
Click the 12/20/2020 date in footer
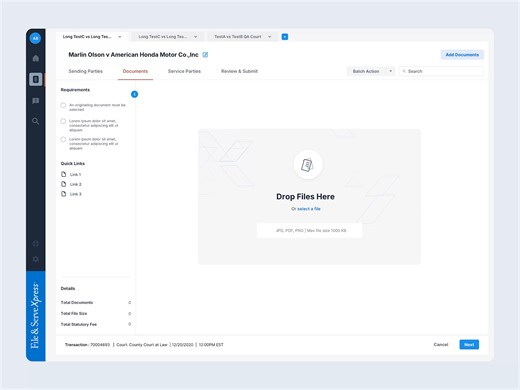click(182, 345)
